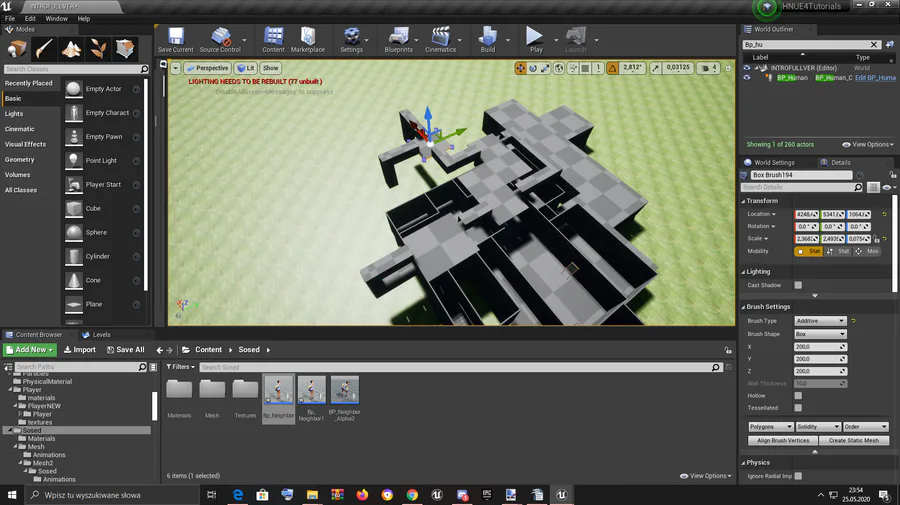Open content browser Filters dropdown

pos(181,367)
